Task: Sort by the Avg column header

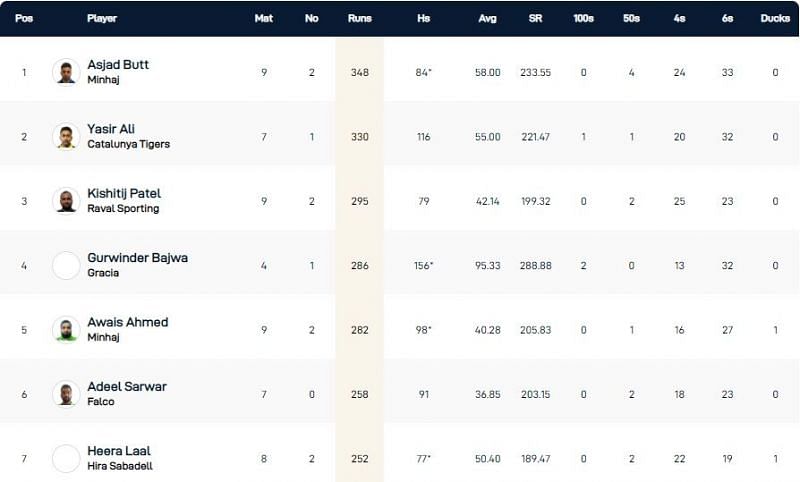Action: tap(488, 18)
